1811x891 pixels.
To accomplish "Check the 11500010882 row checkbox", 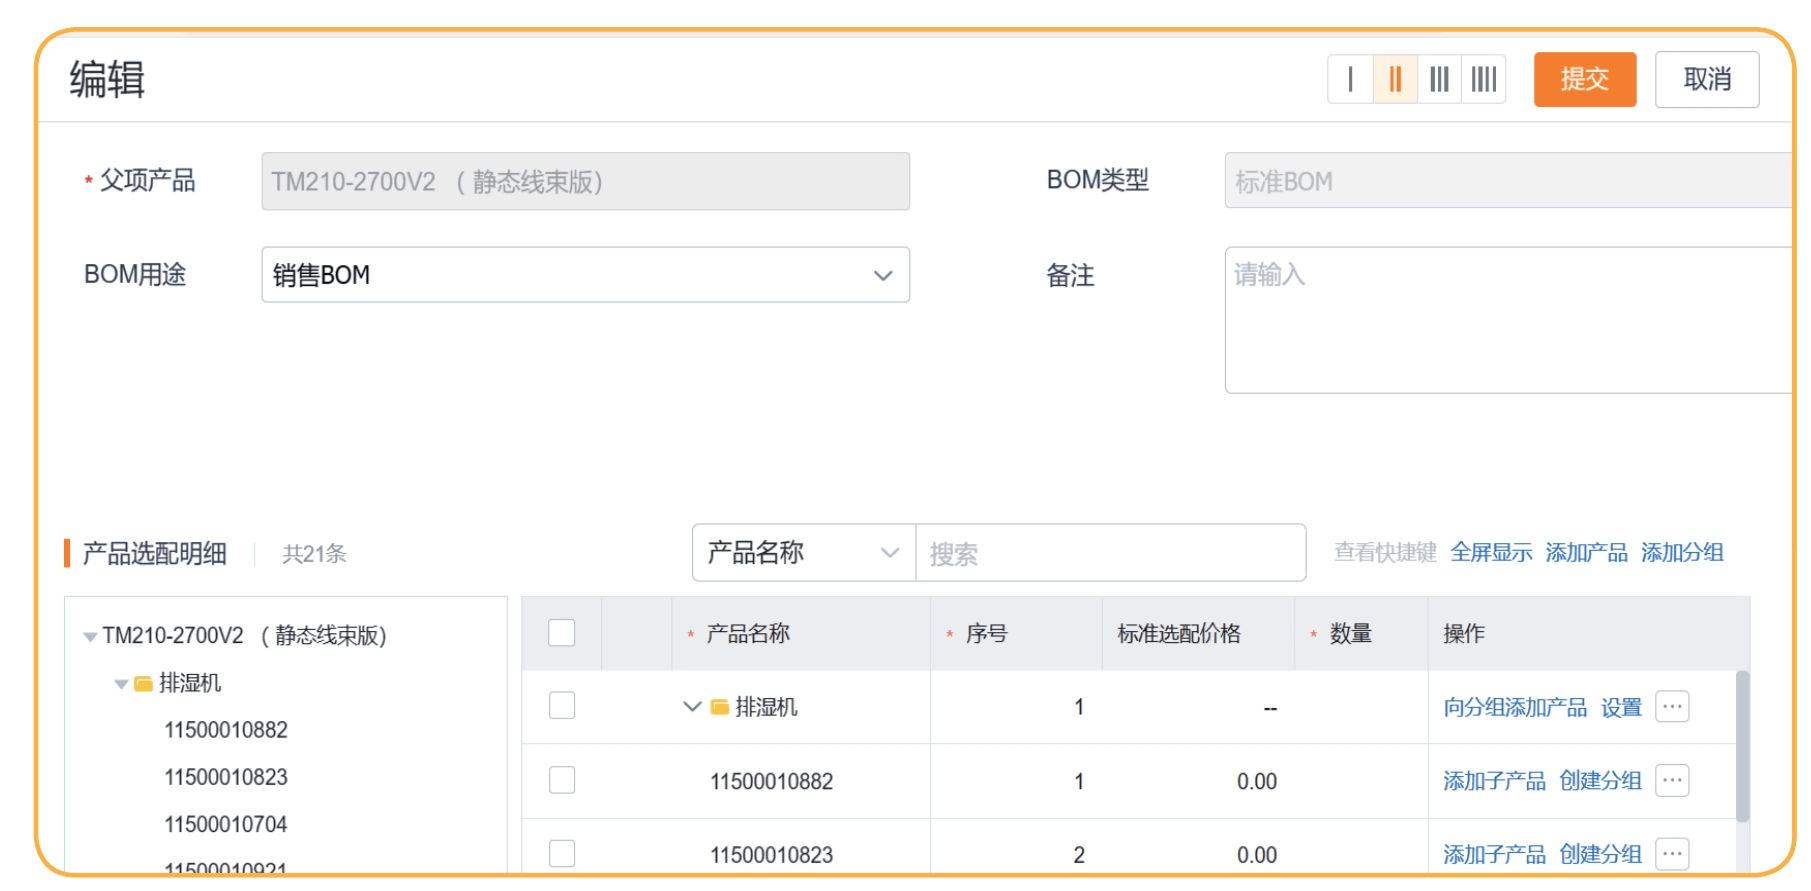I will tap(562, 780).
